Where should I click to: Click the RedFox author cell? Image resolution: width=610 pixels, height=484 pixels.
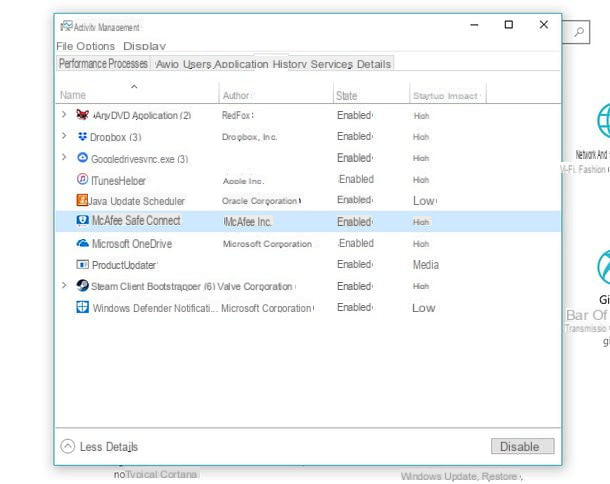tap(237, 115)
